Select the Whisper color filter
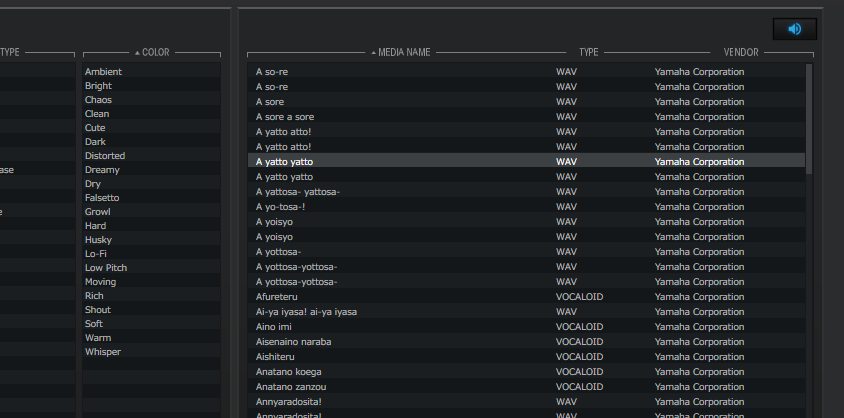844x418 pixels. click(152, 351)
